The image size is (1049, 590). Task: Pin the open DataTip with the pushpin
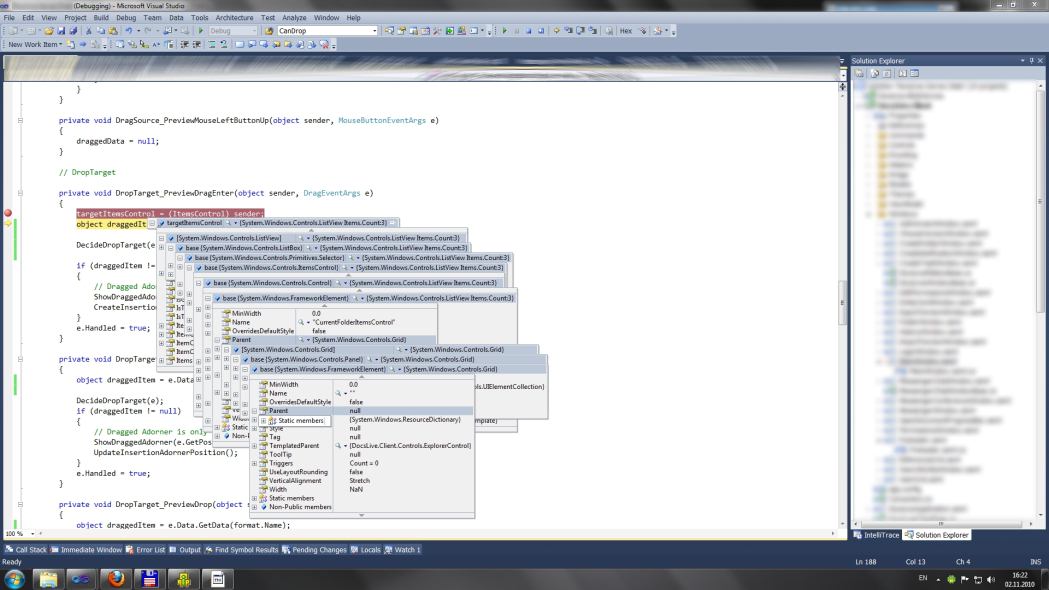[392, 221]
